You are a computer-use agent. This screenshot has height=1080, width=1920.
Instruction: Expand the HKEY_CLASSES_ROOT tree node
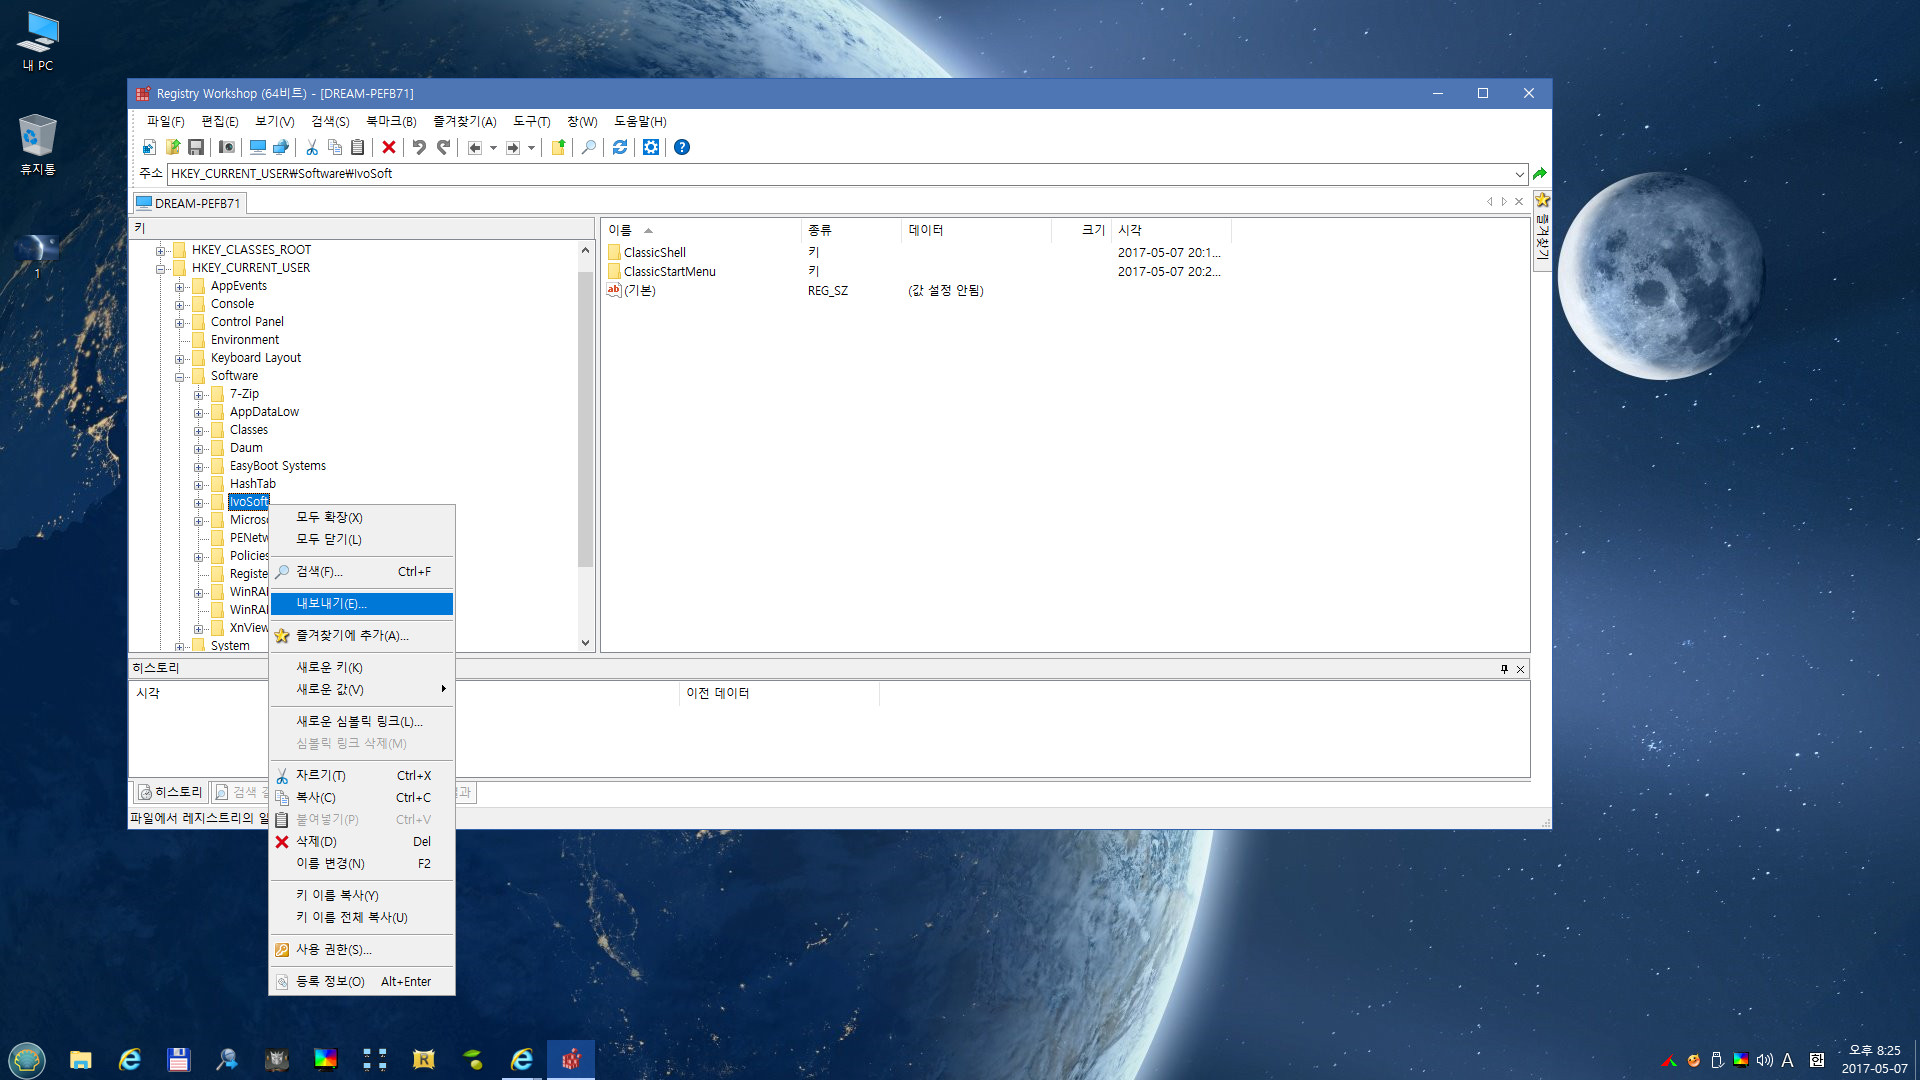(160, 251)
